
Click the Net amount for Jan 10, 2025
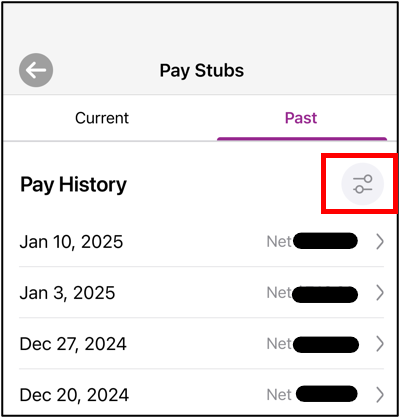pyautogui.click(x=325, y=241)
